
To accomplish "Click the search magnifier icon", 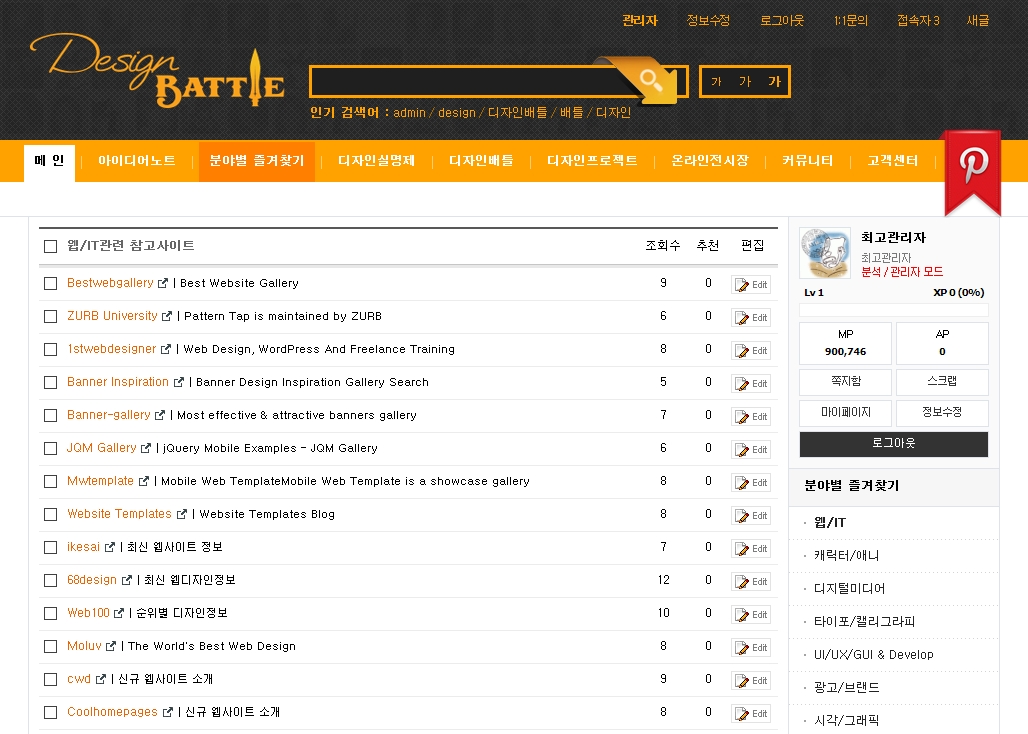I will click(x=652, y=81).
